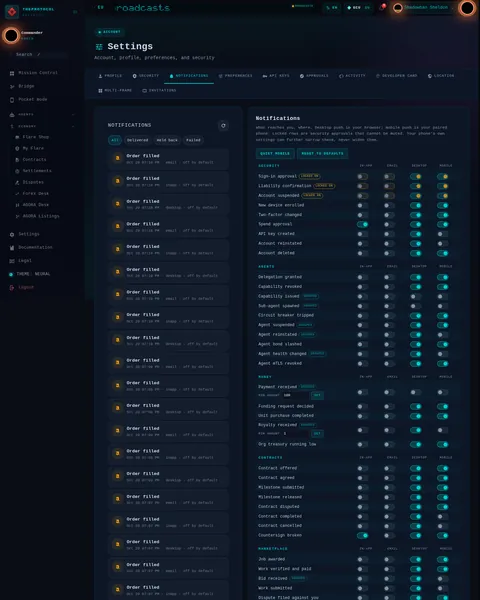Toggle Two-factor changed Mobile notifications

pos(442,215)
